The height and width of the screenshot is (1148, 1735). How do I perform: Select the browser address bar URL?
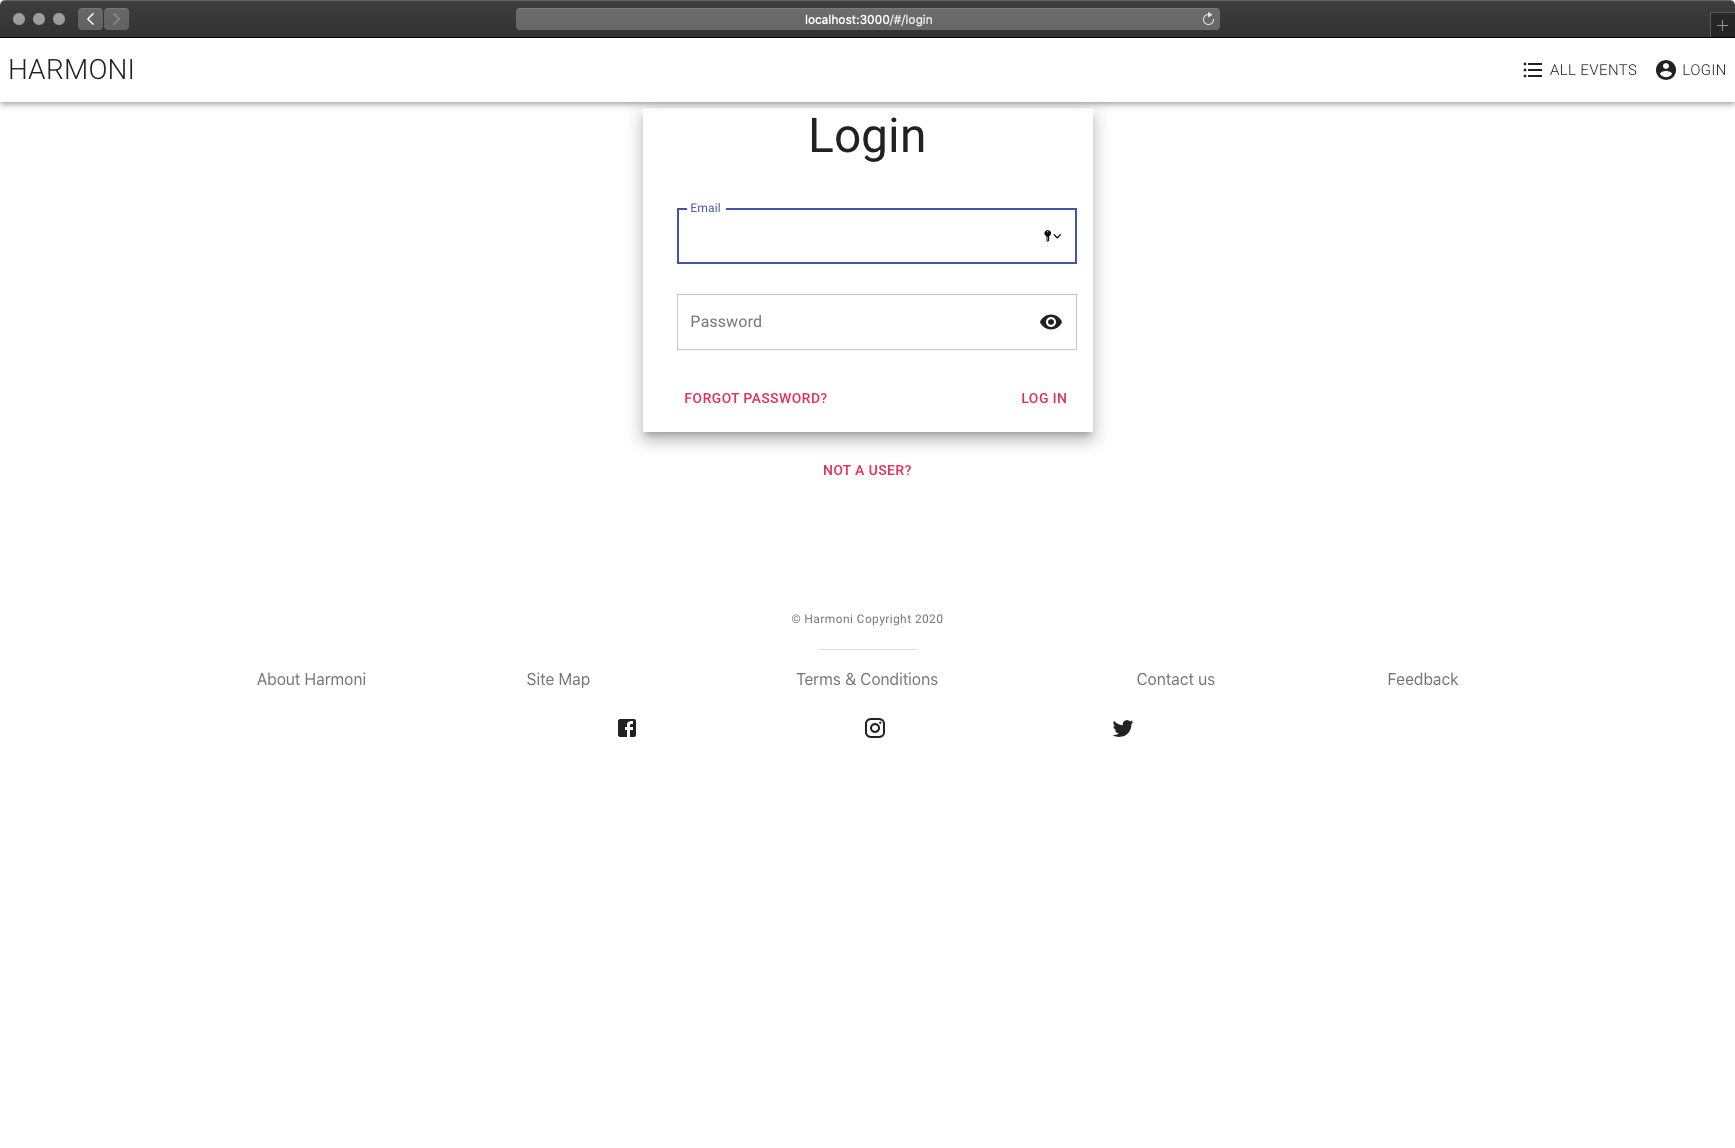pos(868,19)
